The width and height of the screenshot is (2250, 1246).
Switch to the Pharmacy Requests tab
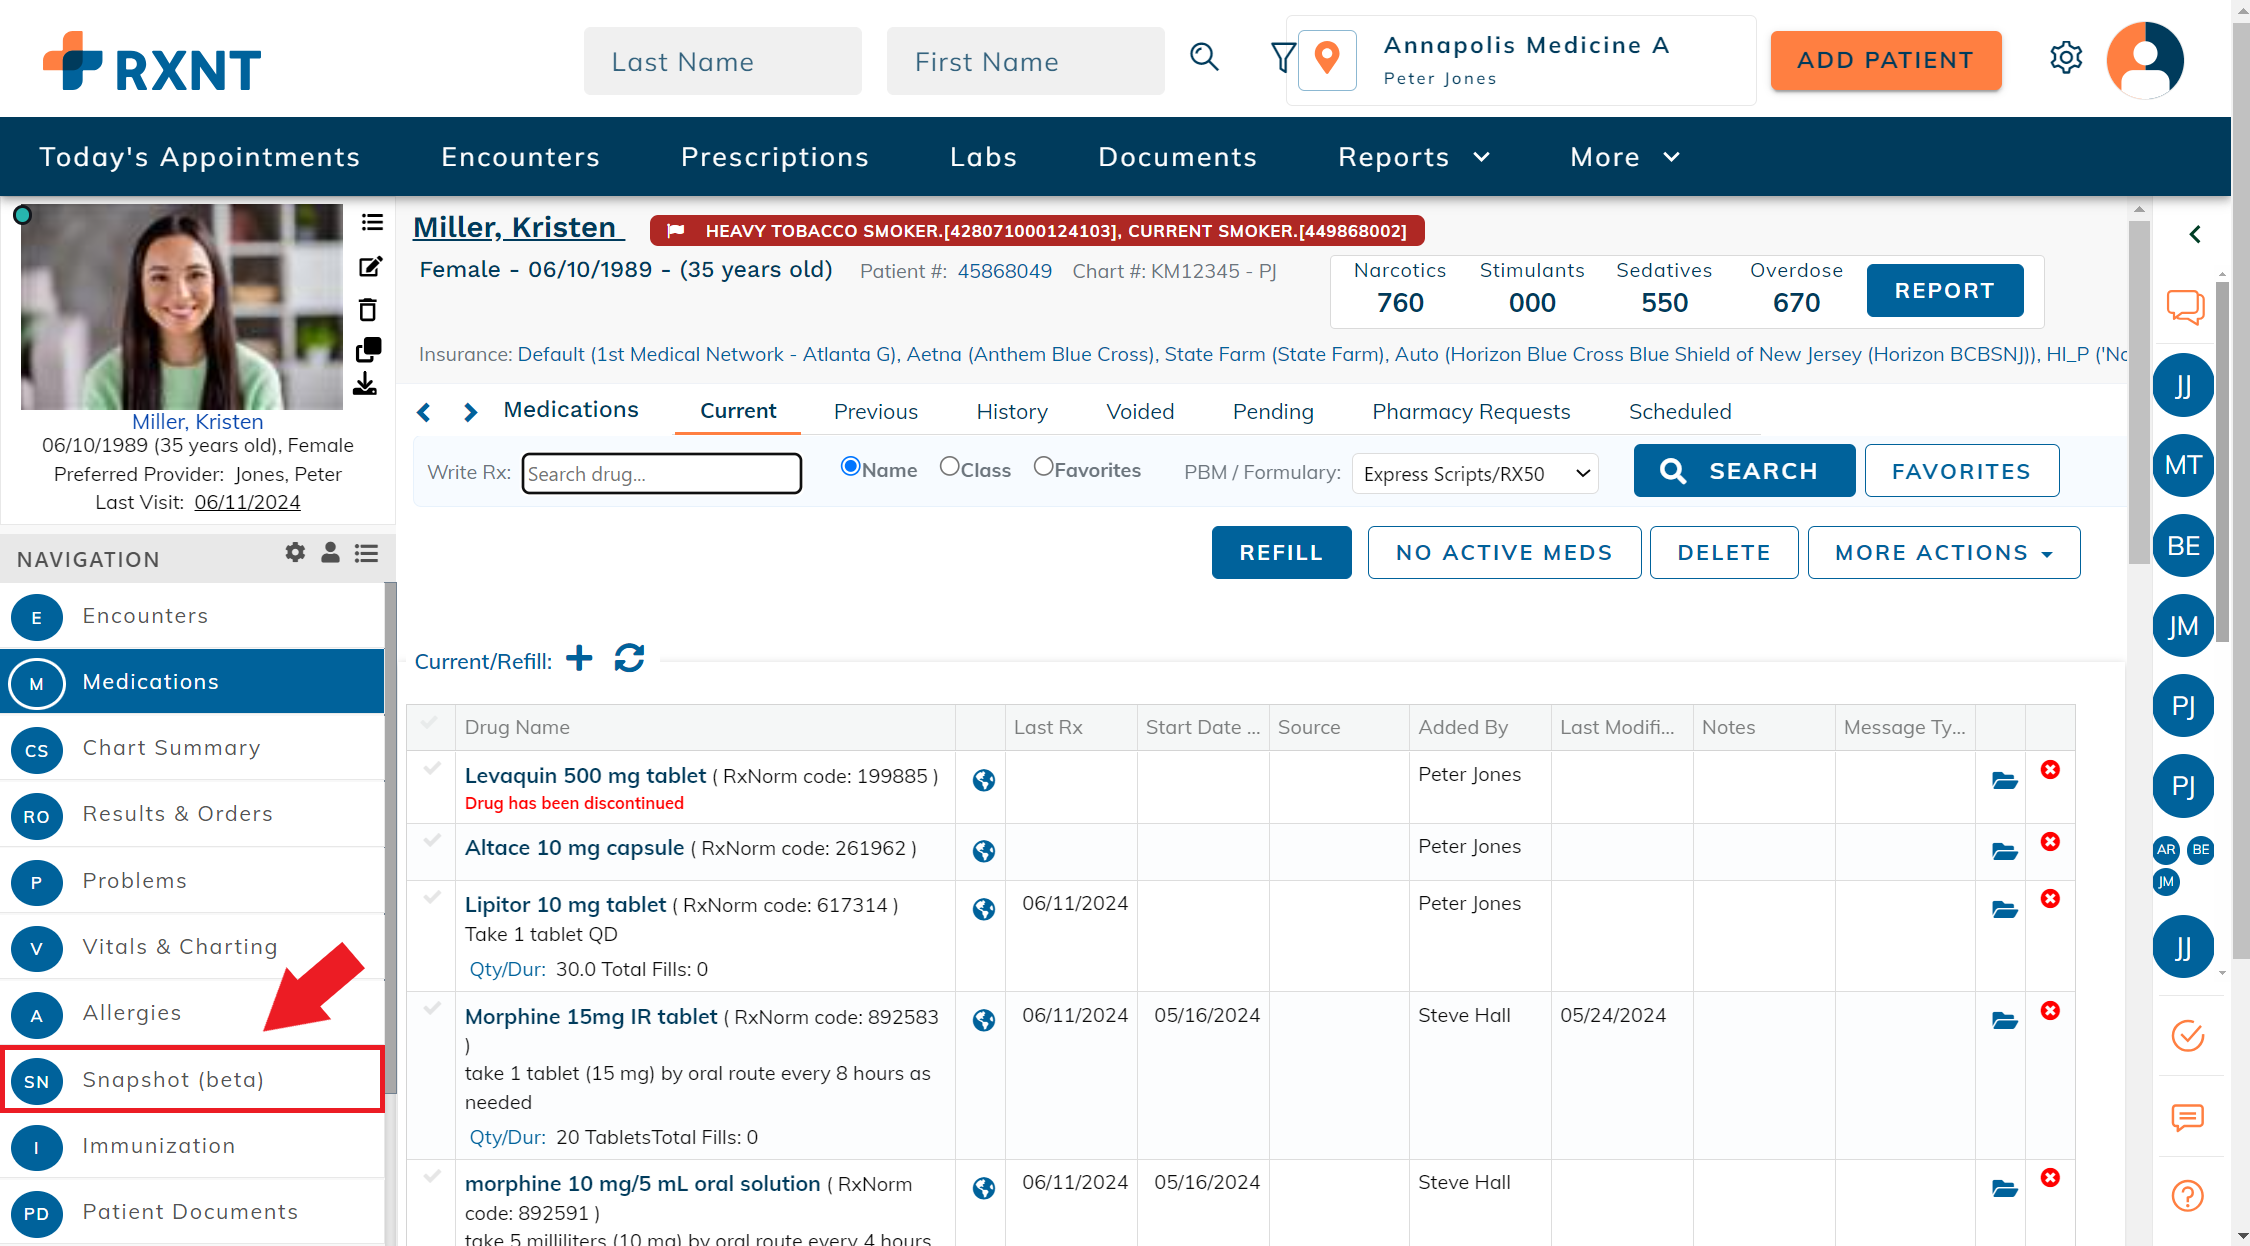pyautogui.click(x=1471, y=412)
